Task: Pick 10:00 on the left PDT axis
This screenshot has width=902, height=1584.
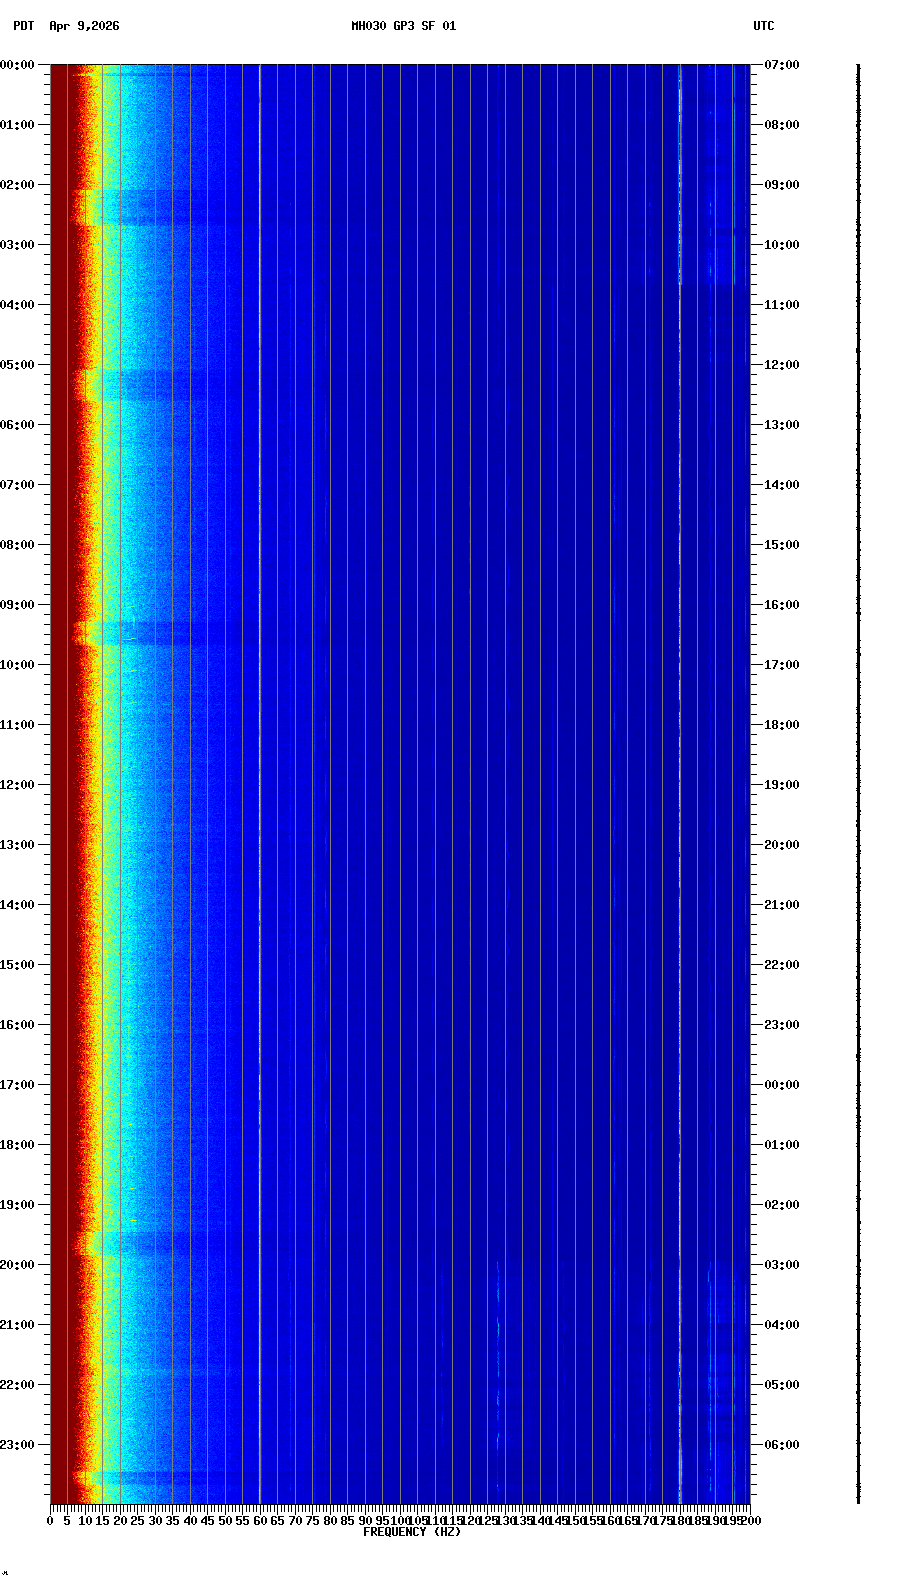Action: click(18, 665)
